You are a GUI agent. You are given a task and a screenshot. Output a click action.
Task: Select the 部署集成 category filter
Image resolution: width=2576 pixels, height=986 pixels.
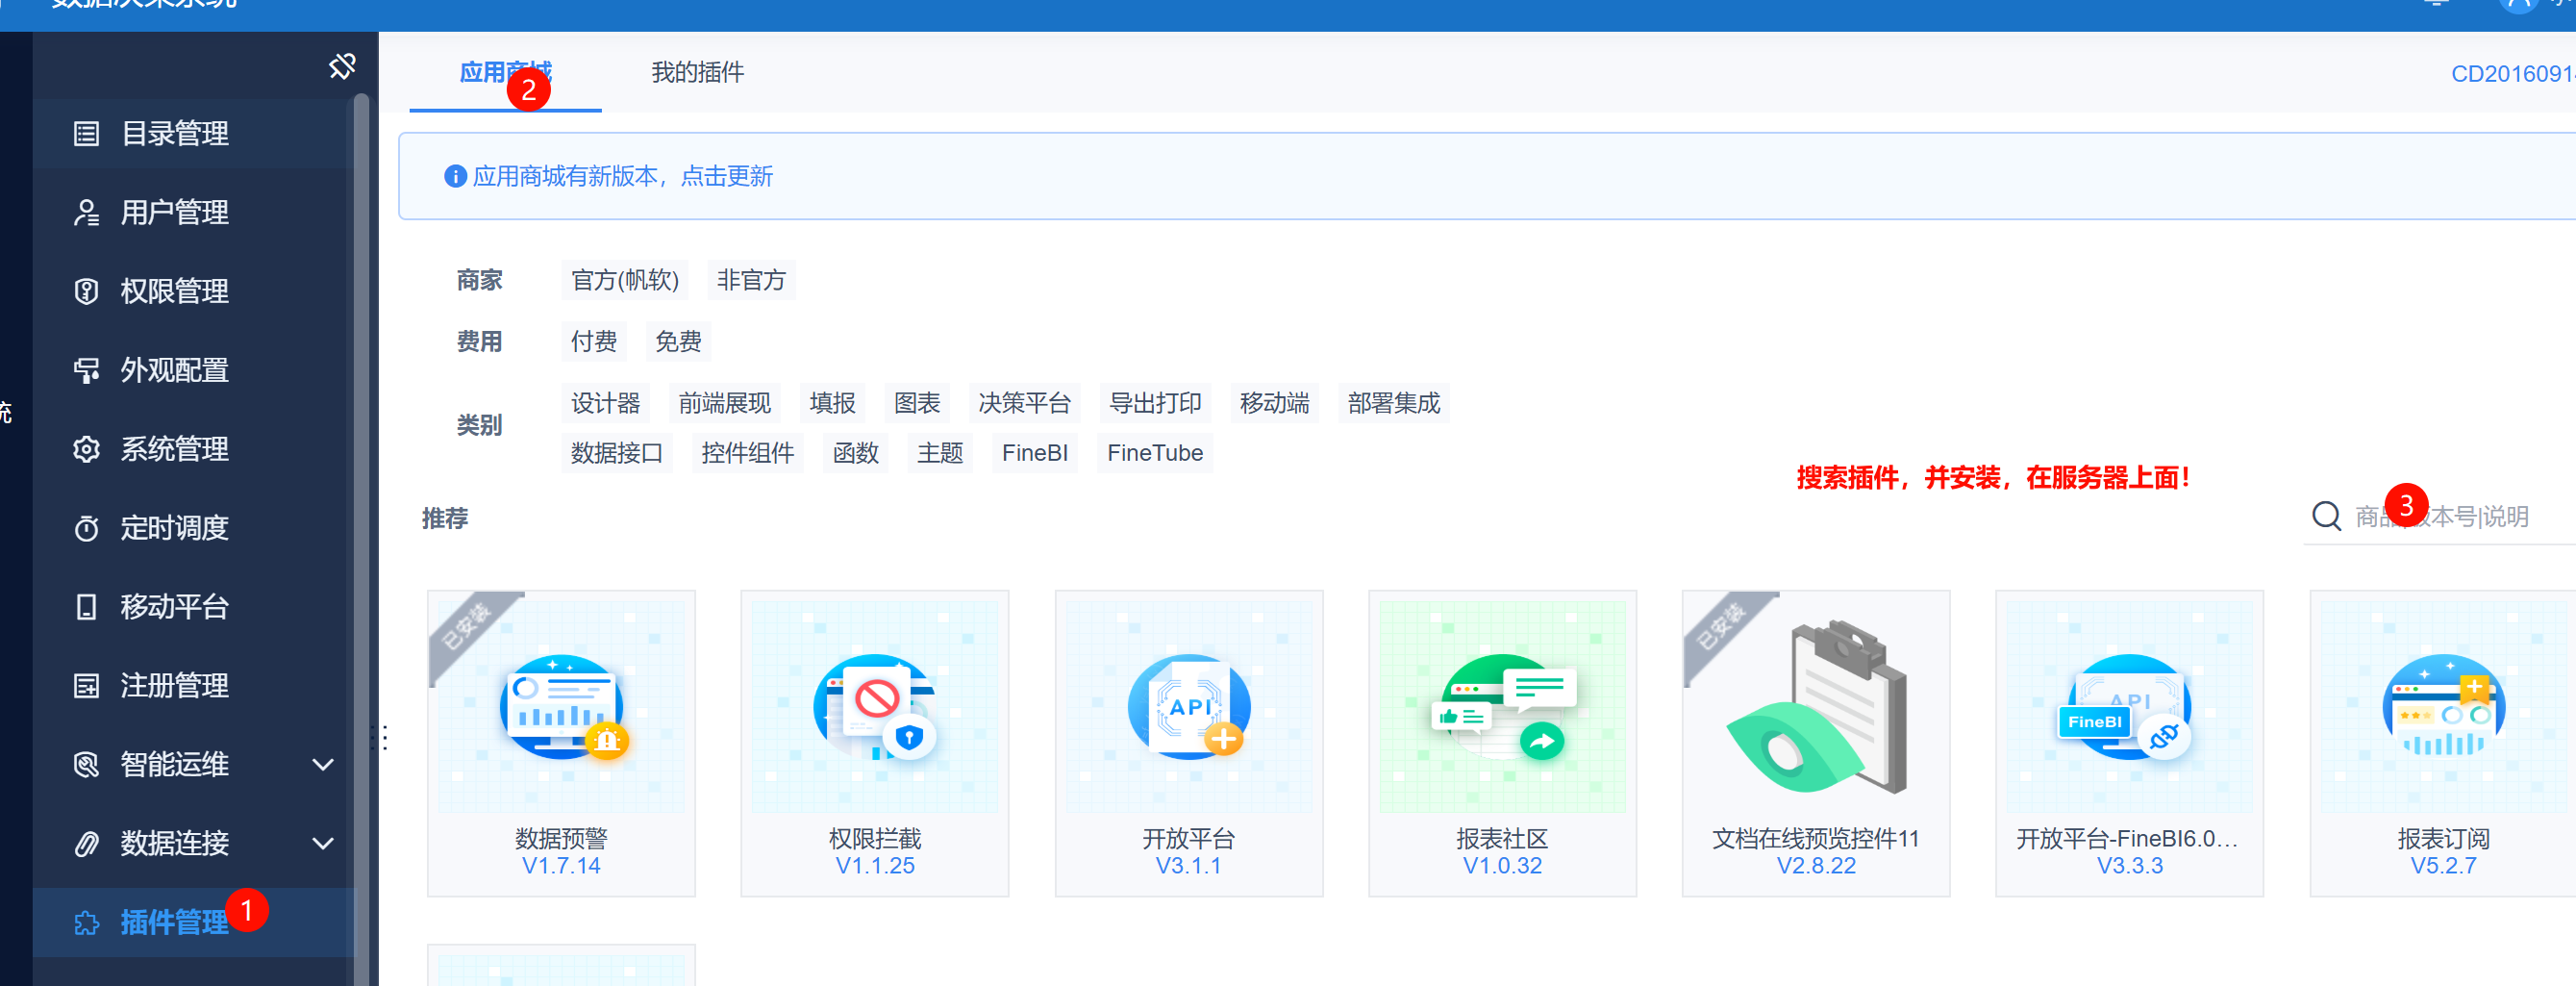(x=1393, y=404)
